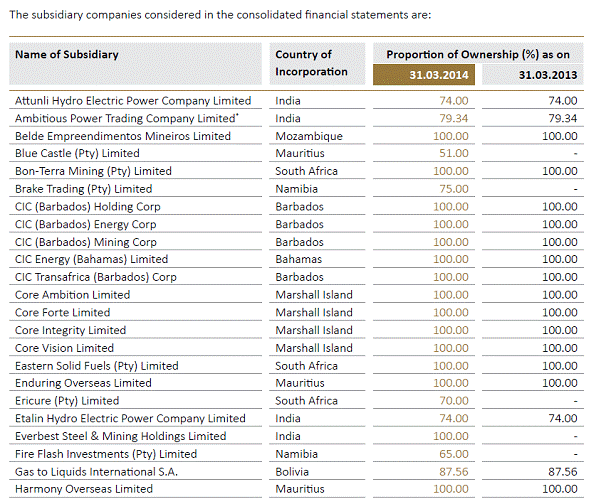This screenshot has width=601, height=504.
Task: Select the Mozambique country cell
Action: pos(309,136)
